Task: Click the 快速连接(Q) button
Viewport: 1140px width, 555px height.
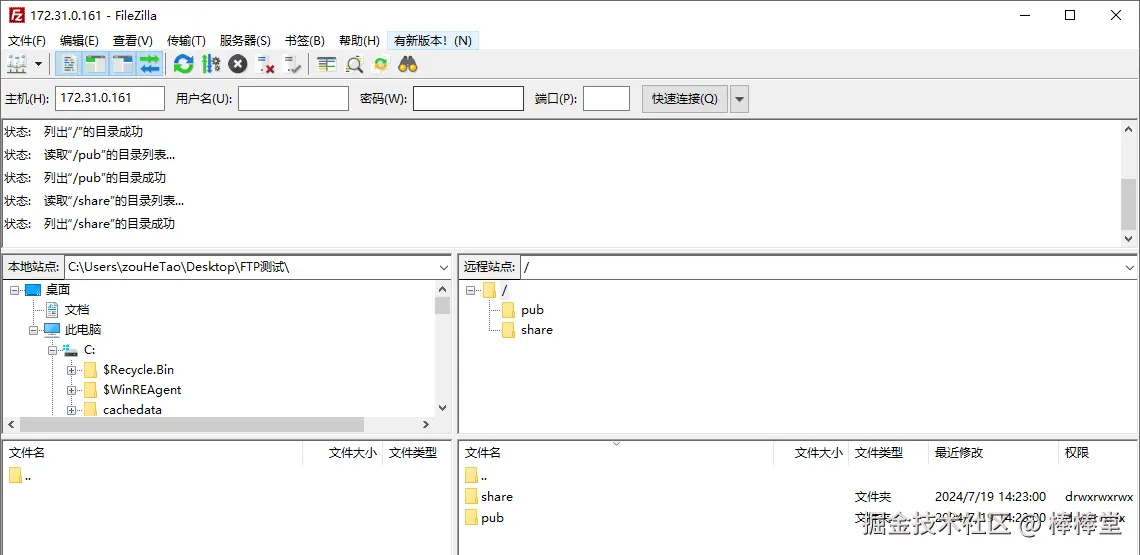Action: pyautogui.click(x=685, y=99)
